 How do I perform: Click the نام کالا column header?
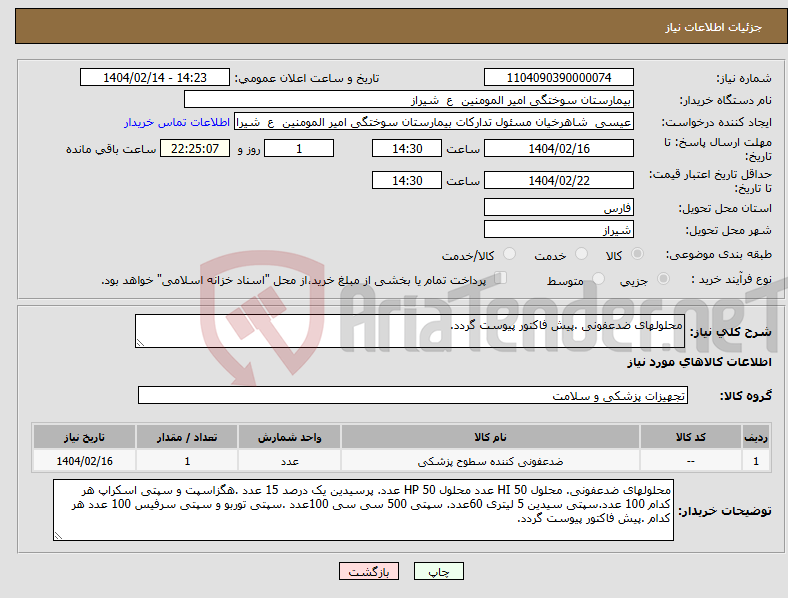pyautogui.click(x=490, y=437)
